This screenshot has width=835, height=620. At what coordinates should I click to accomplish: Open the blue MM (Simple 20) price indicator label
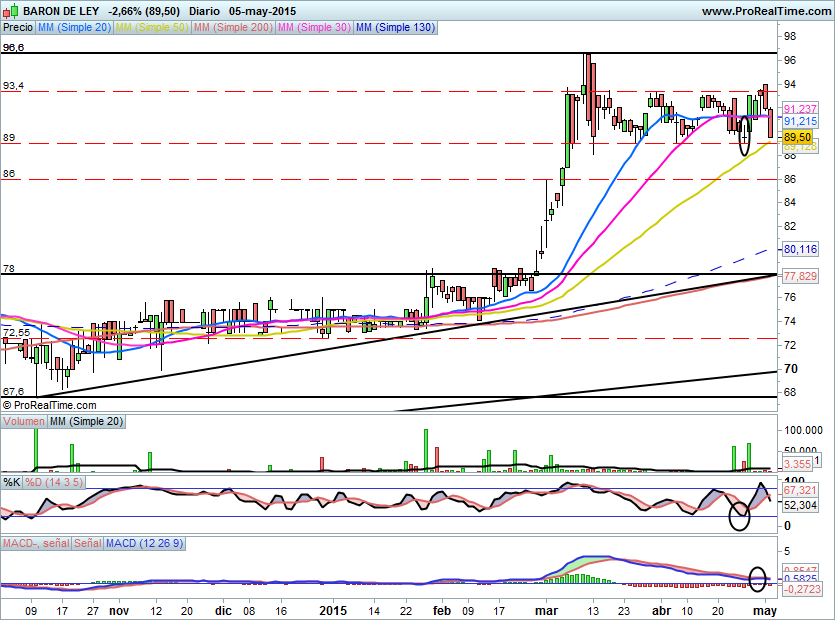point(74,27)
